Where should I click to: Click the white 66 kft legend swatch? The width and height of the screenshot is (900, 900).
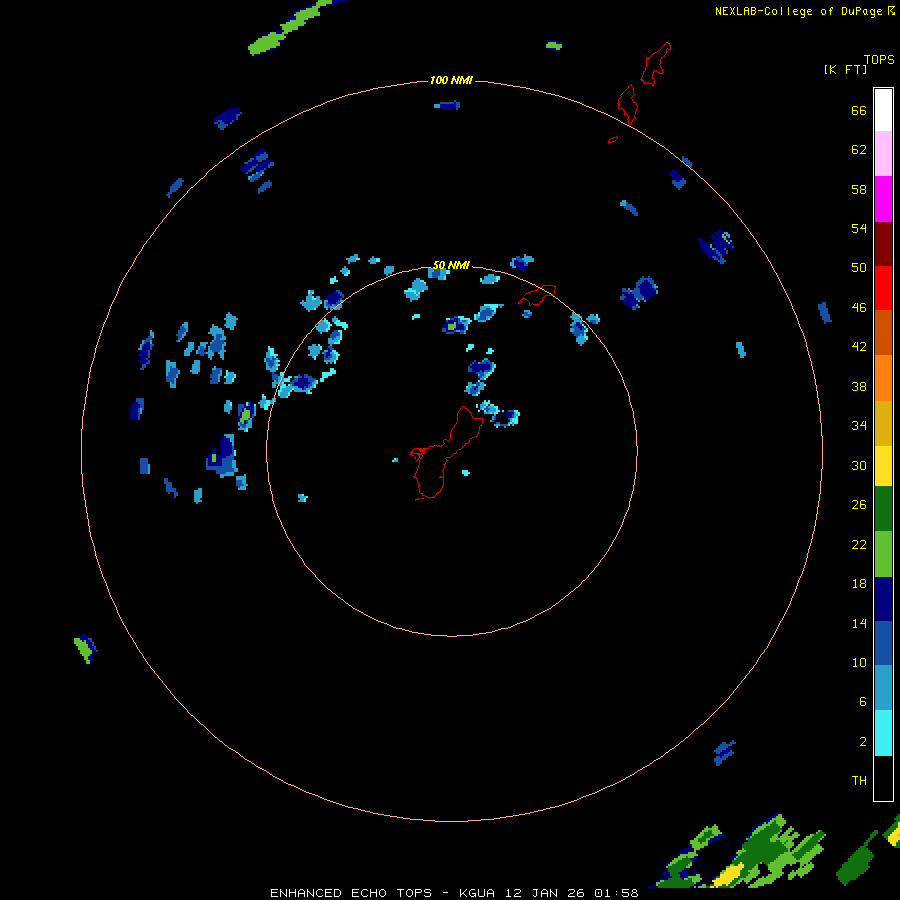(x=883, y=110)
